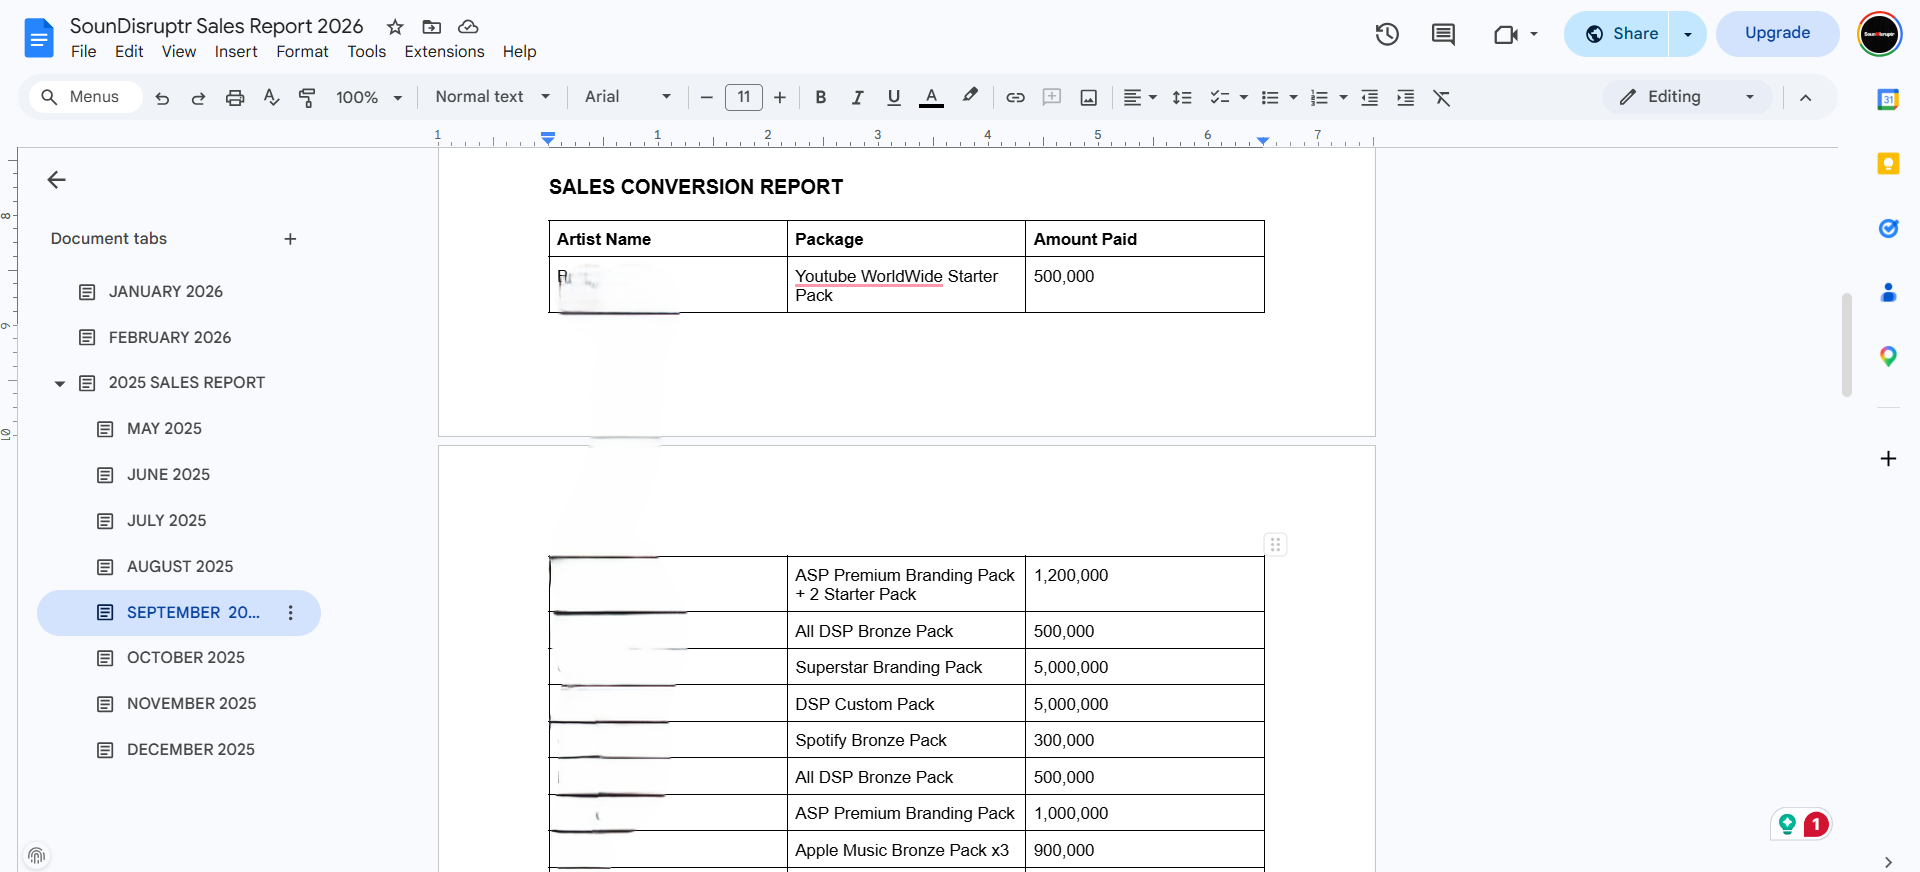
Task: Show comments panel icon
Action: click(1443, 34)
